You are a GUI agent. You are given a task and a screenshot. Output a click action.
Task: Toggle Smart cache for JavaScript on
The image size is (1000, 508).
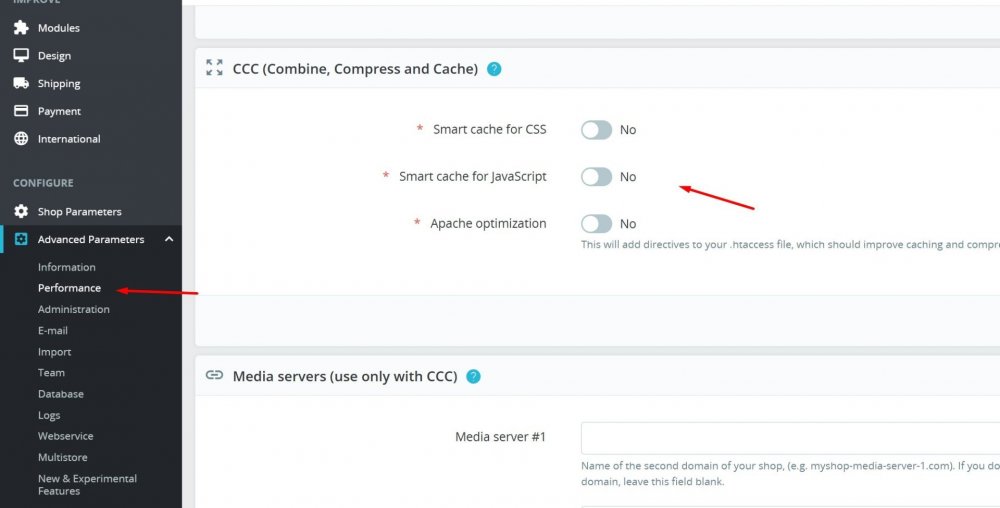click(x=596, y=177)
